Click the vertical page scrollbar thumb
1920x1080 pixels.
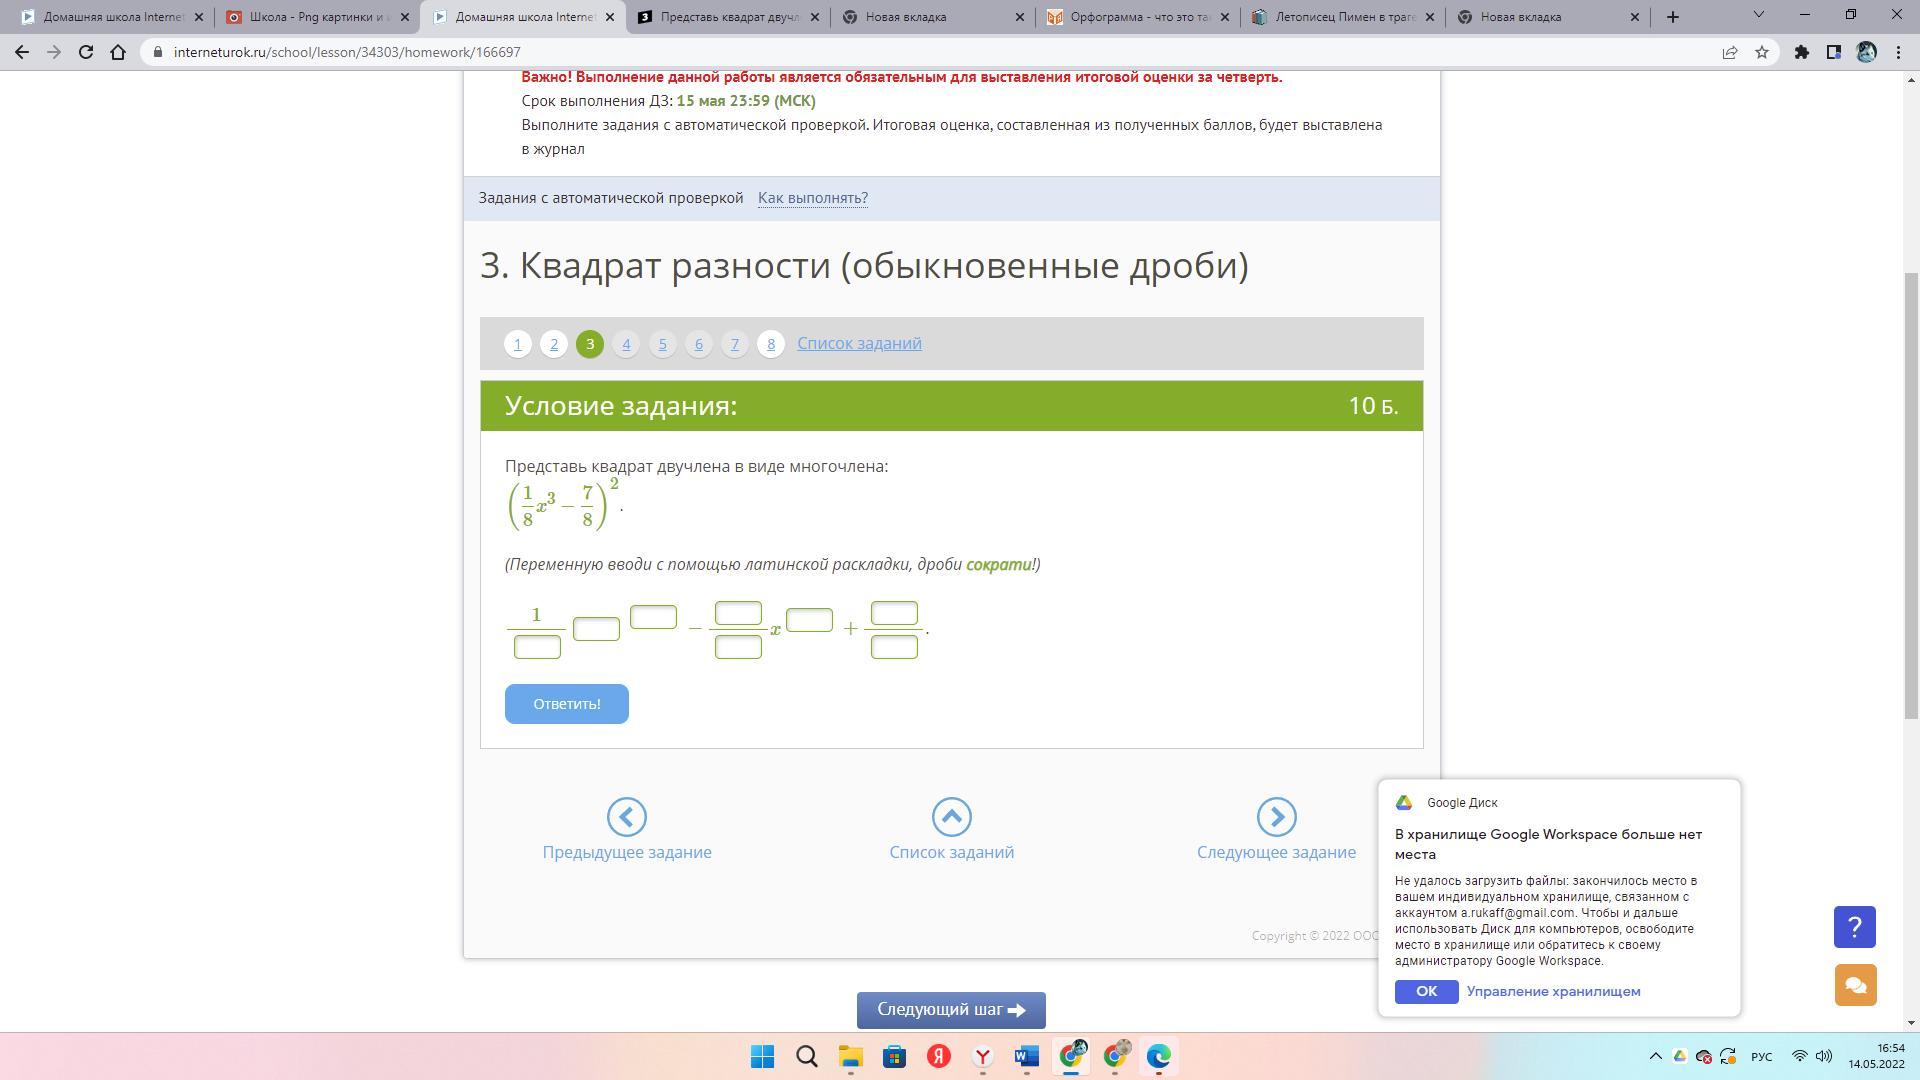[x=1910, y=495]
